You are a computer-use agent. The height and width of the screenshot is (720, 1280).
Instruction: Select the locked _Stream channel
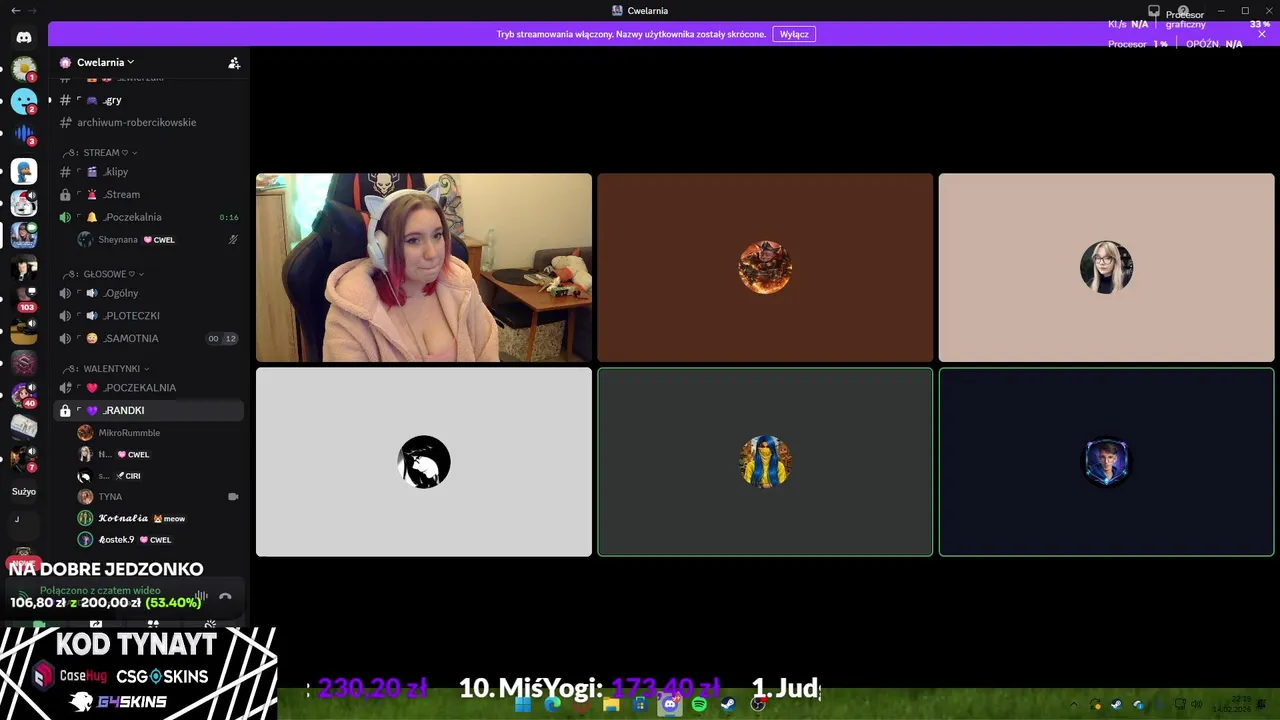pyautogui.click(x=148, y=194)
